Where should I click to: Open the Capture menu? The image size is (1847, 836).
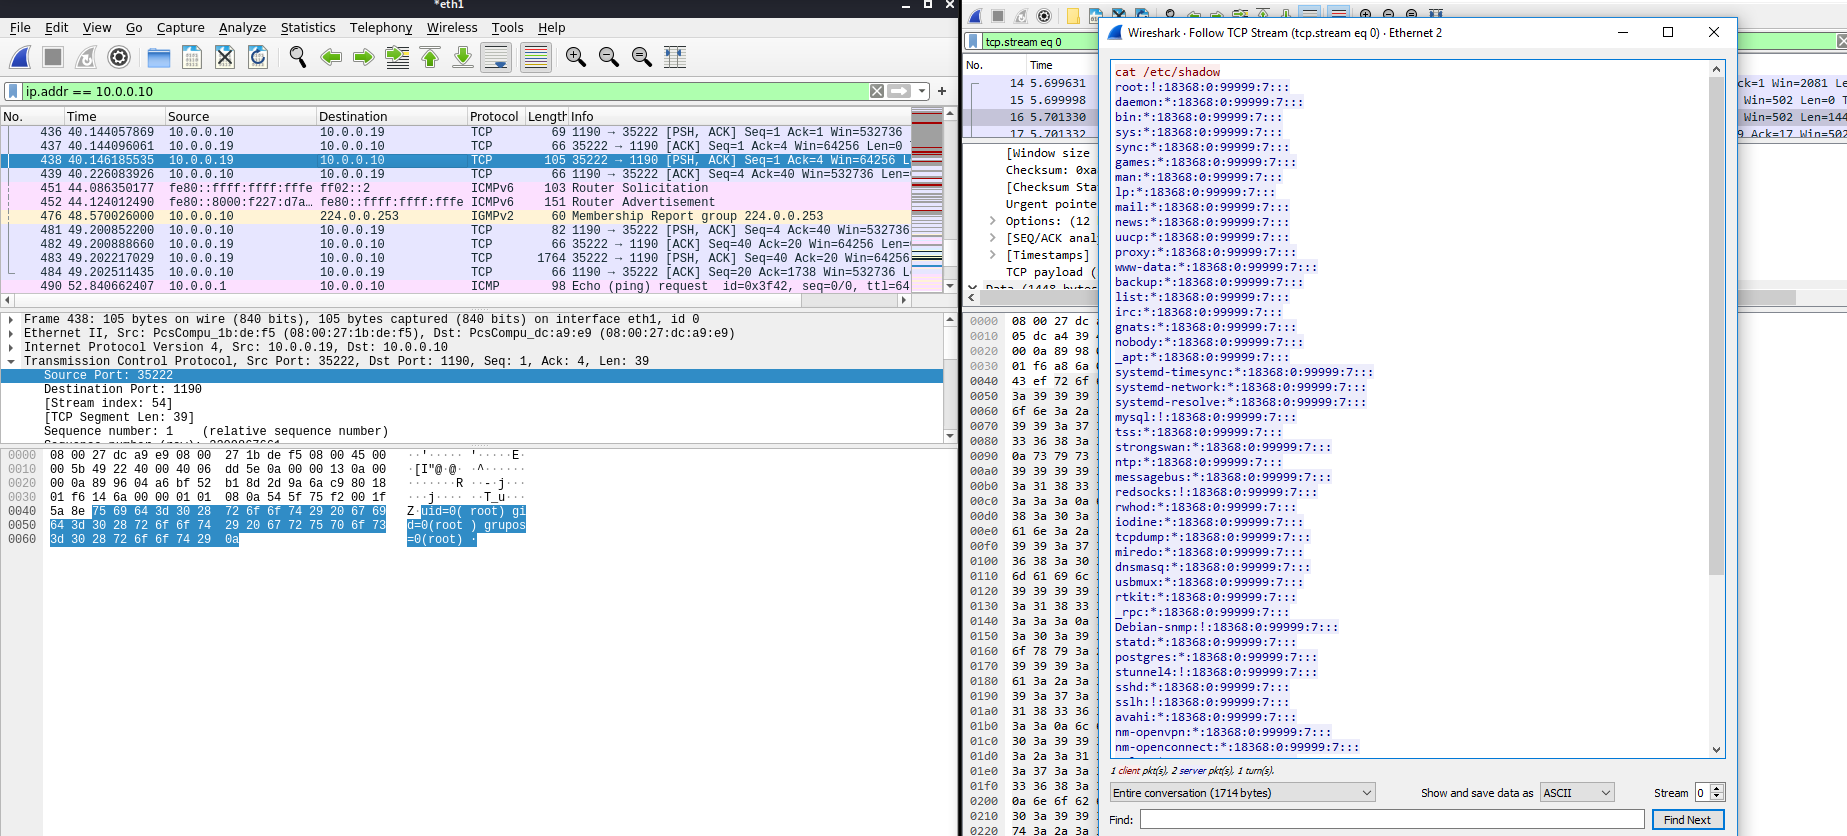coord(180,28)
